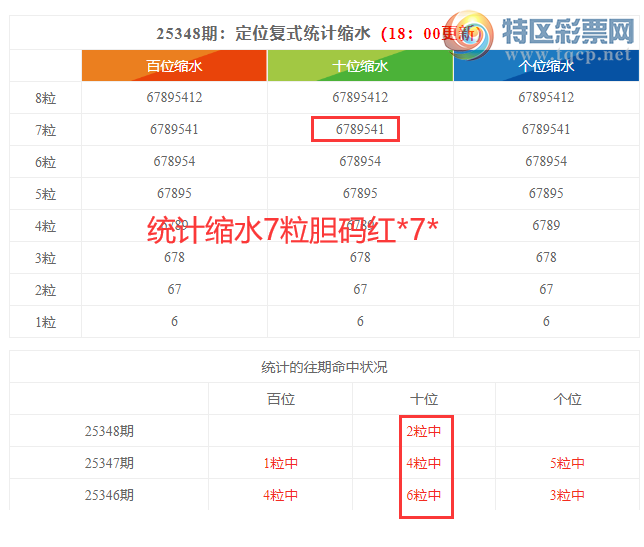The image size is (644, 547).
Task: Click the 5粒 row label
Action: 45,194
